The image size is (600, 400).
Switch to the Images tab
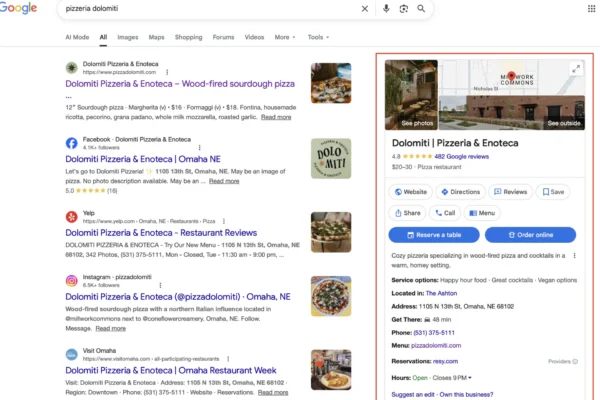[127, 37]
